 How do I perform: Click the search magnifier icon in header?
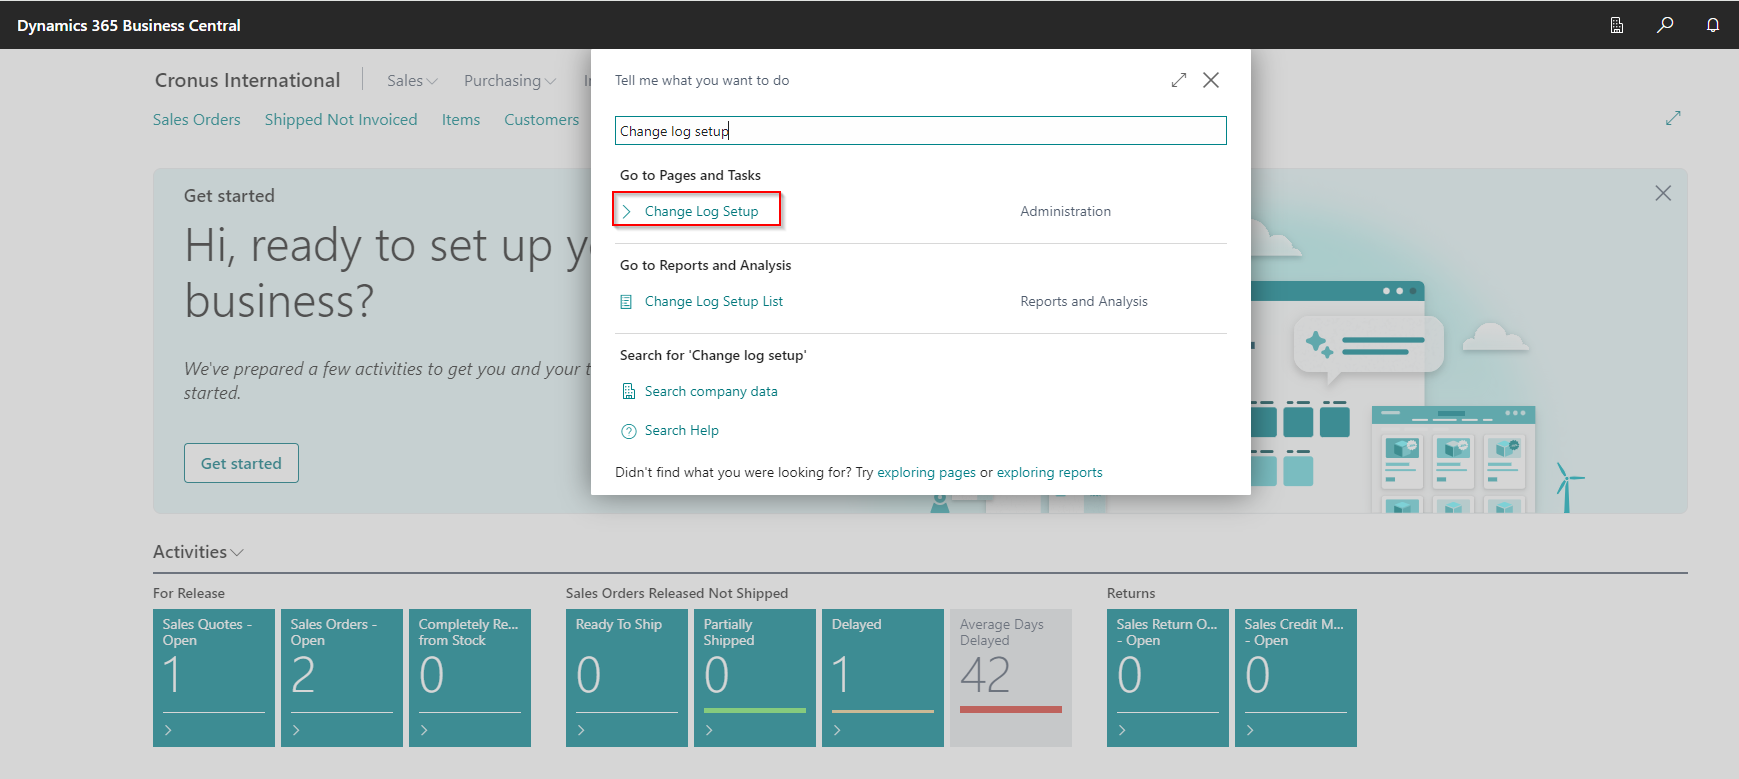pyautogui.click(x=1665, y=25)
